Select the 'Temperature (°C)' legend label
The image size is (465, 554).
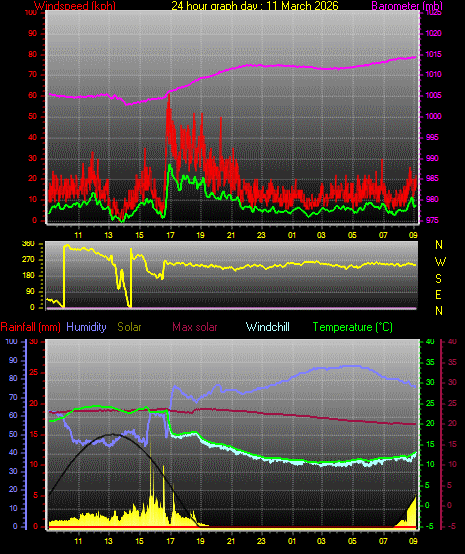[x=353, y=327]
